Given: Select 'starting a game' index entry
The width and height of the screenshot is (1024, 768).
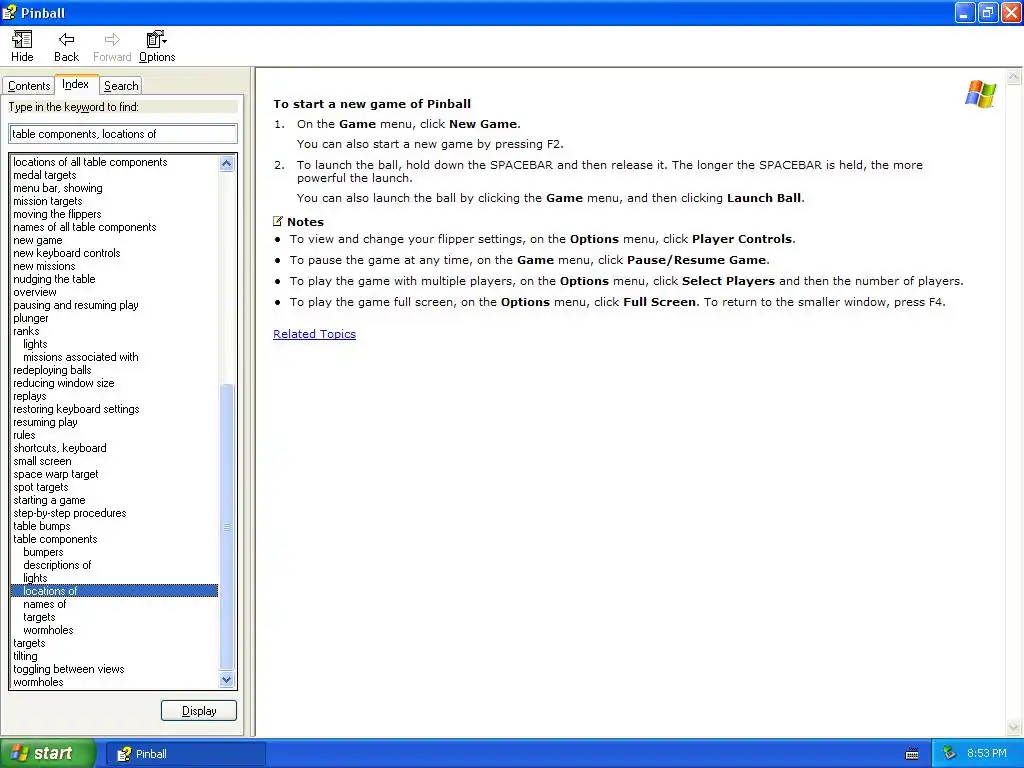Looking at the screenshot, I should coord(49,500).
